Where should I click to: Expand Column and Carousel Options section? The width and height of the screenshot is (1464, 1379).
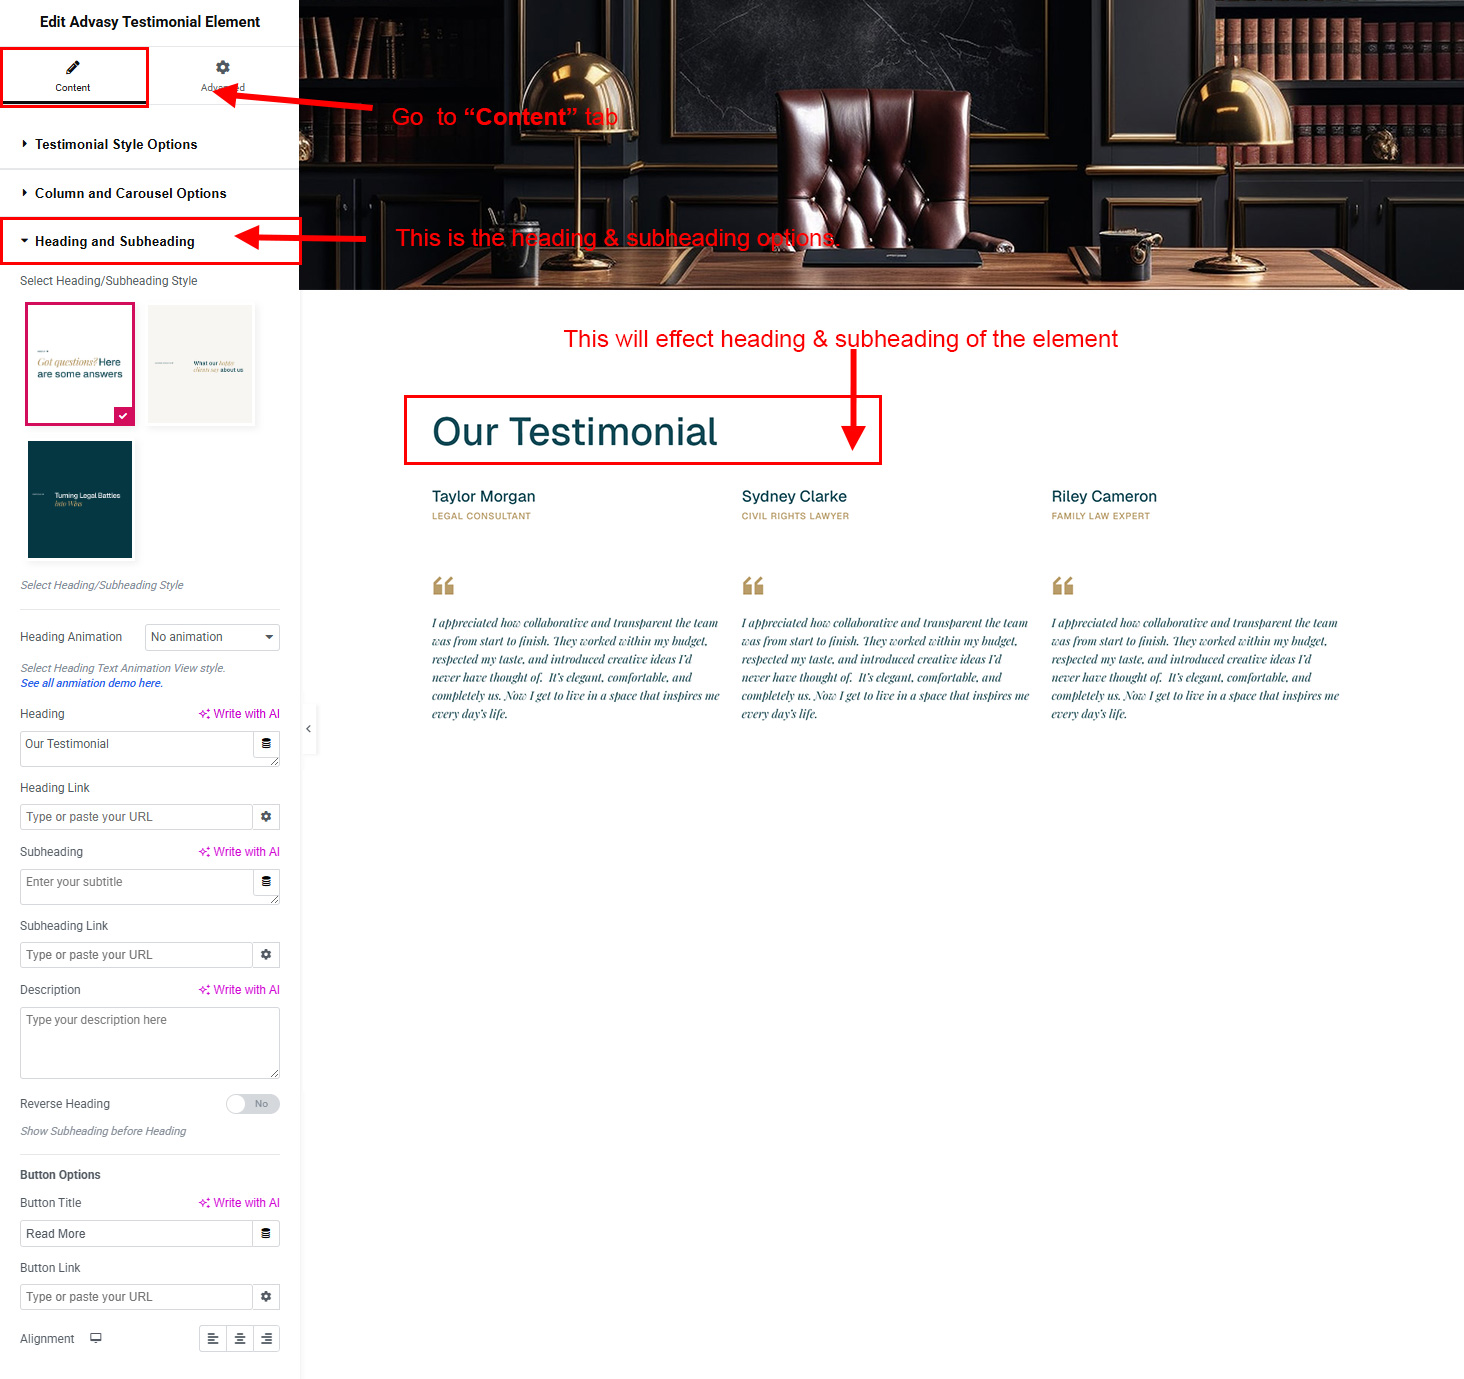(130, 194)
